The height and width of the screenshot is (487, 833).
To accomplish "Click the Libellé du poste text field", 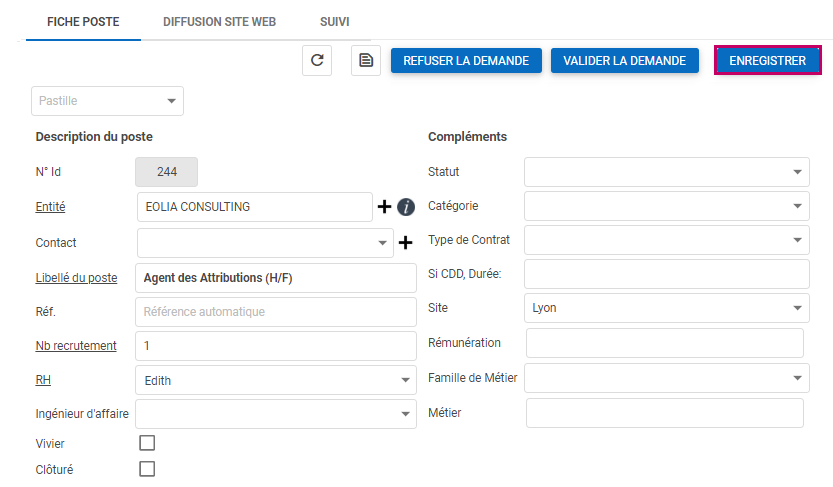I will point(275,278).
